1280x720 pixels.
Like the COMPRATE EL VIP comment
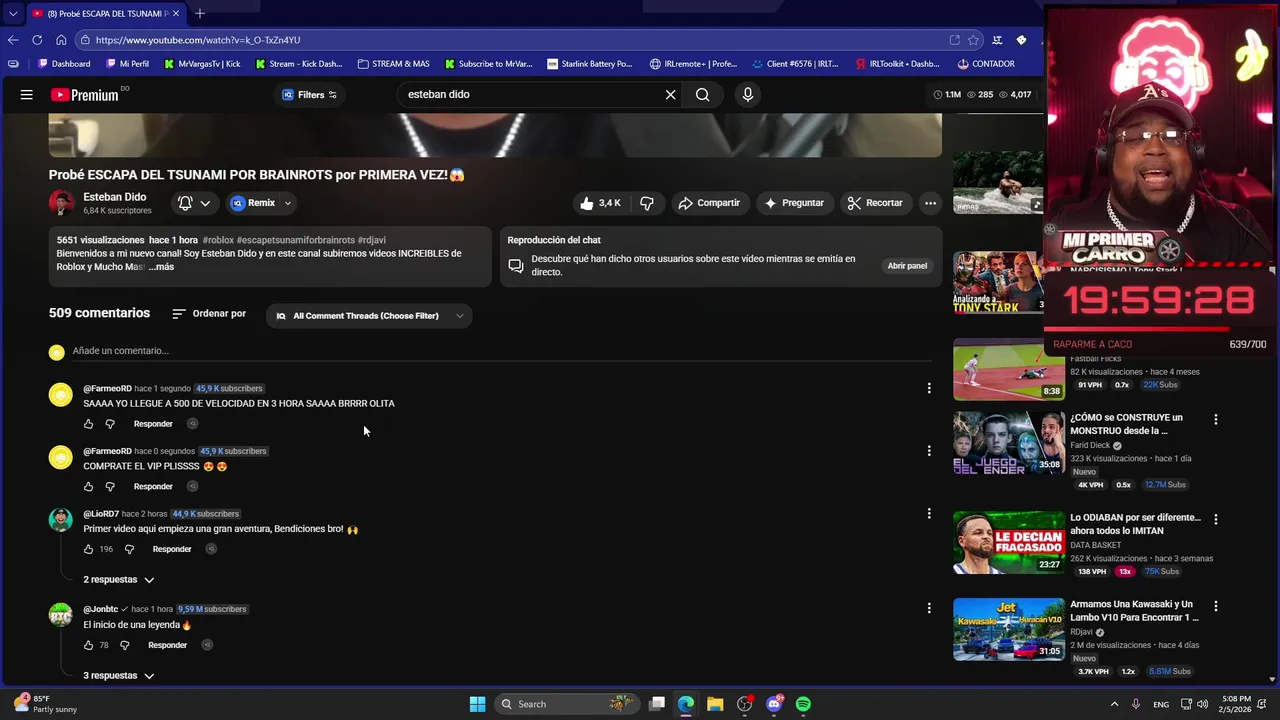[x=88, y=487]
